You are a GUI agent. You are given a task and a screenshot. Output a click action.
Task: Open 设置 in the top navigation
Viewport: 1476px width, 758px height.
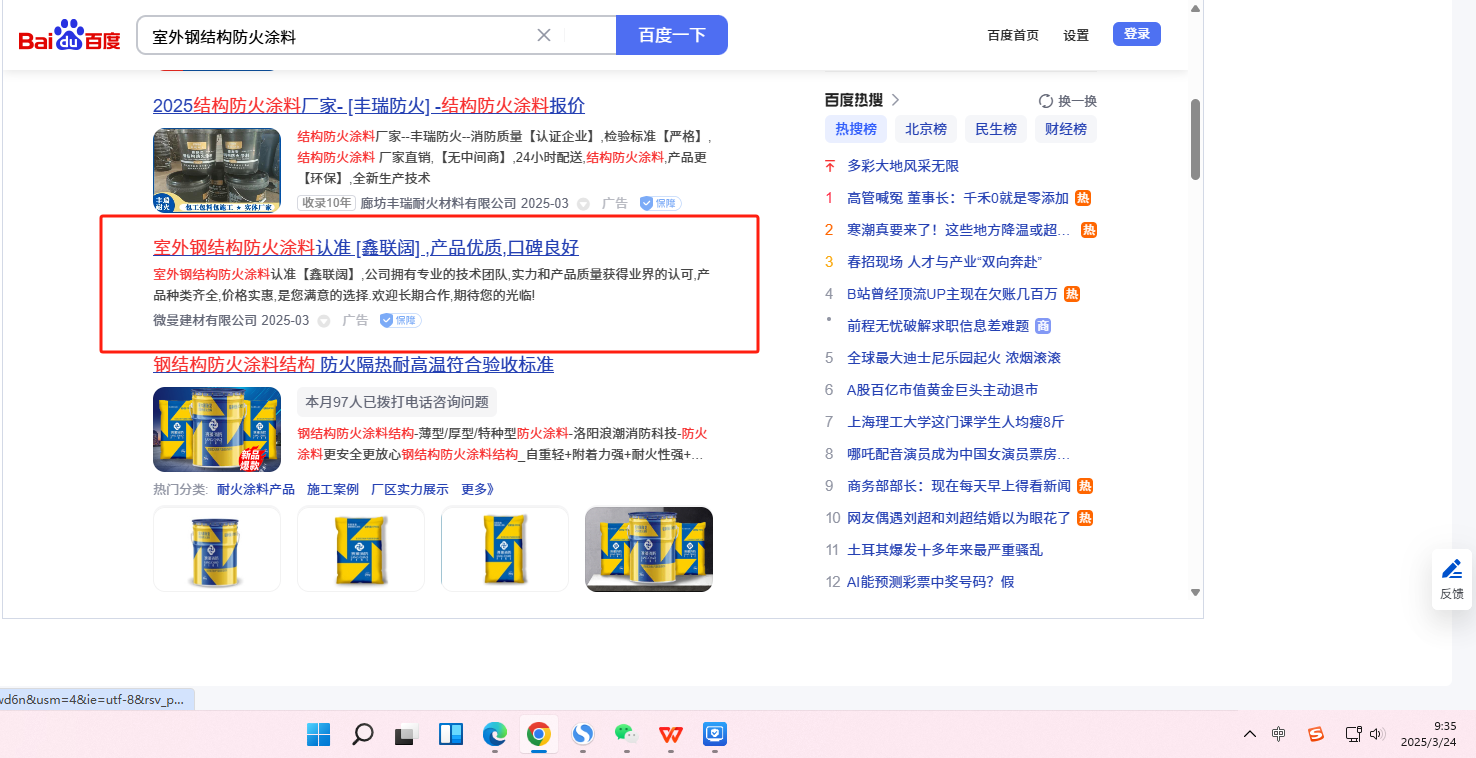click(1076, 35)
